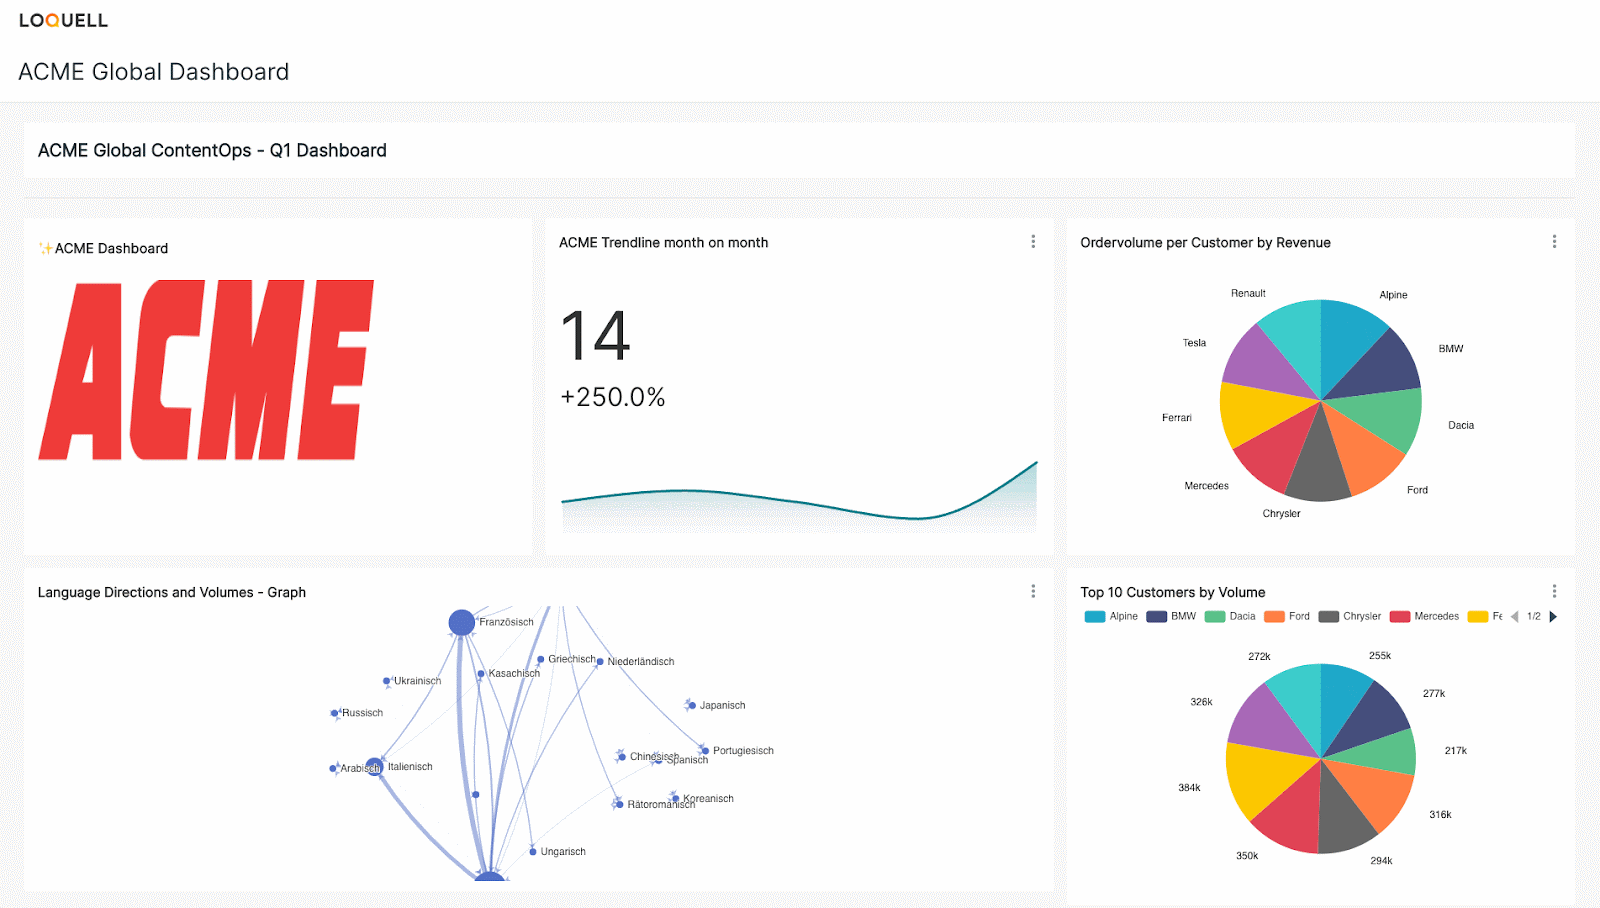Click the 1/2 legend page indicator
The width and height of the screenshot is (1600, 908).
[x=1534, y=617]
